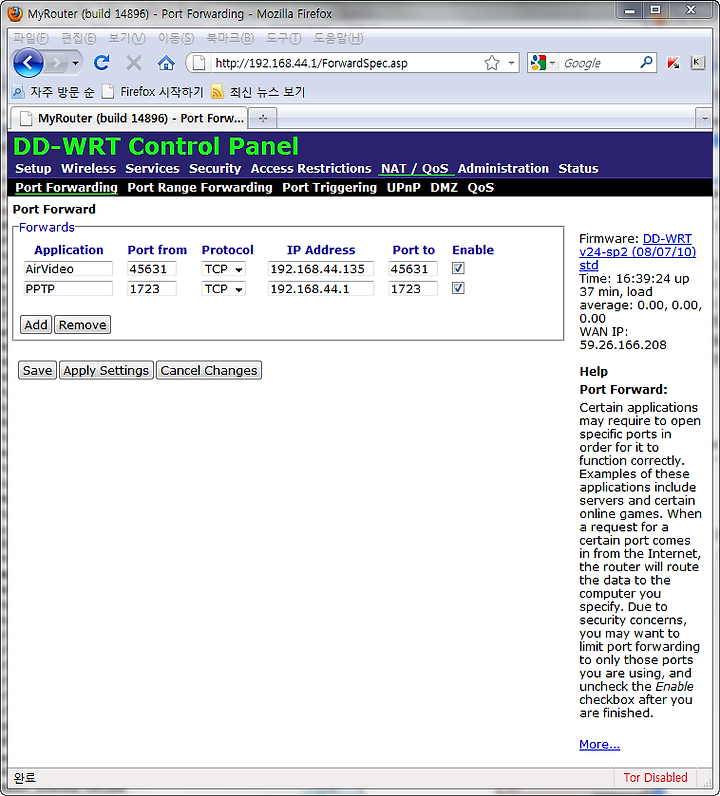Open the 자주 방문 순 bookmark
Viewport: 720px width, 796px height.
[53, 92]
